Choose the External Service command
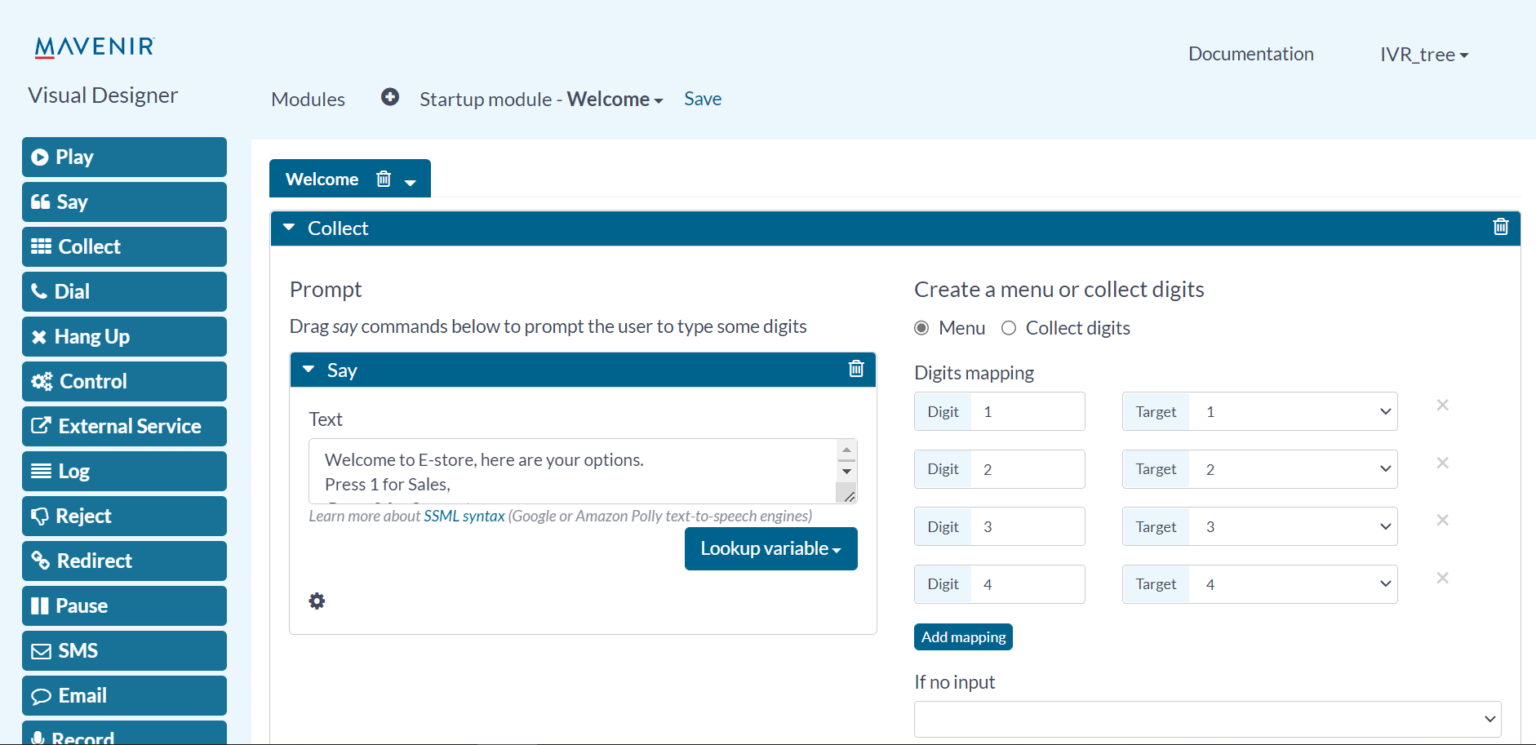The width and height of the screenshot is (1536, 745). pos(124,426)
